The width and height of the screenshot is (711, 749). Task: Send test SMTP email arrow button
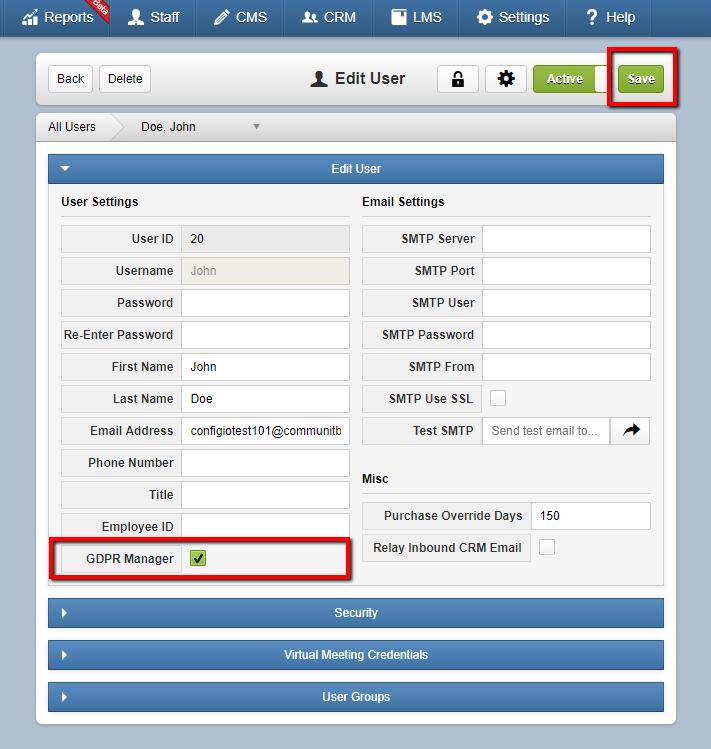(x=630, y=431)
